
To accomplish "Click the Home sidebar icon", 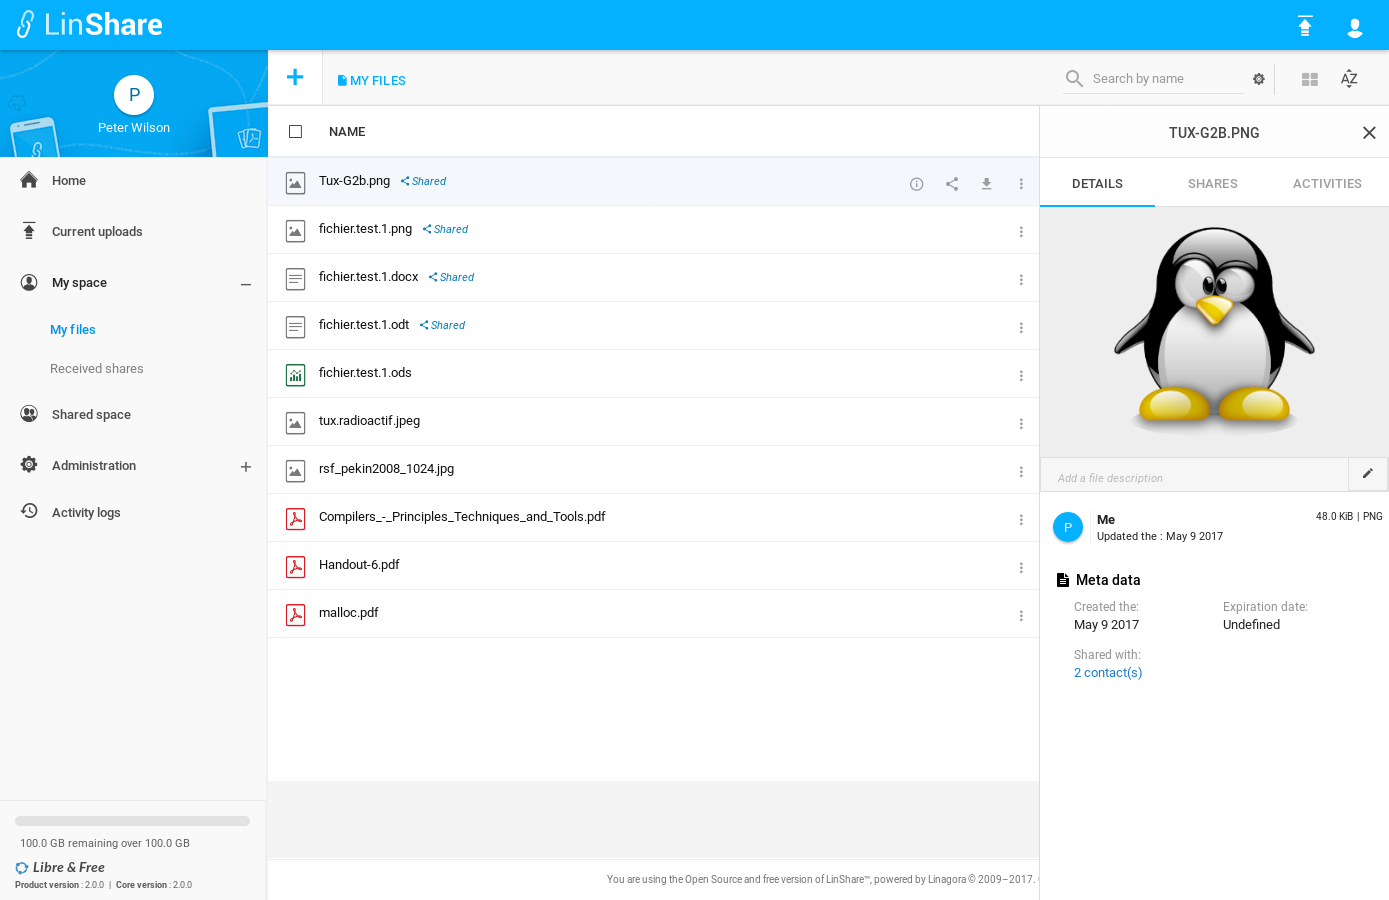I will pyautogui.click(x=29, y=180).
